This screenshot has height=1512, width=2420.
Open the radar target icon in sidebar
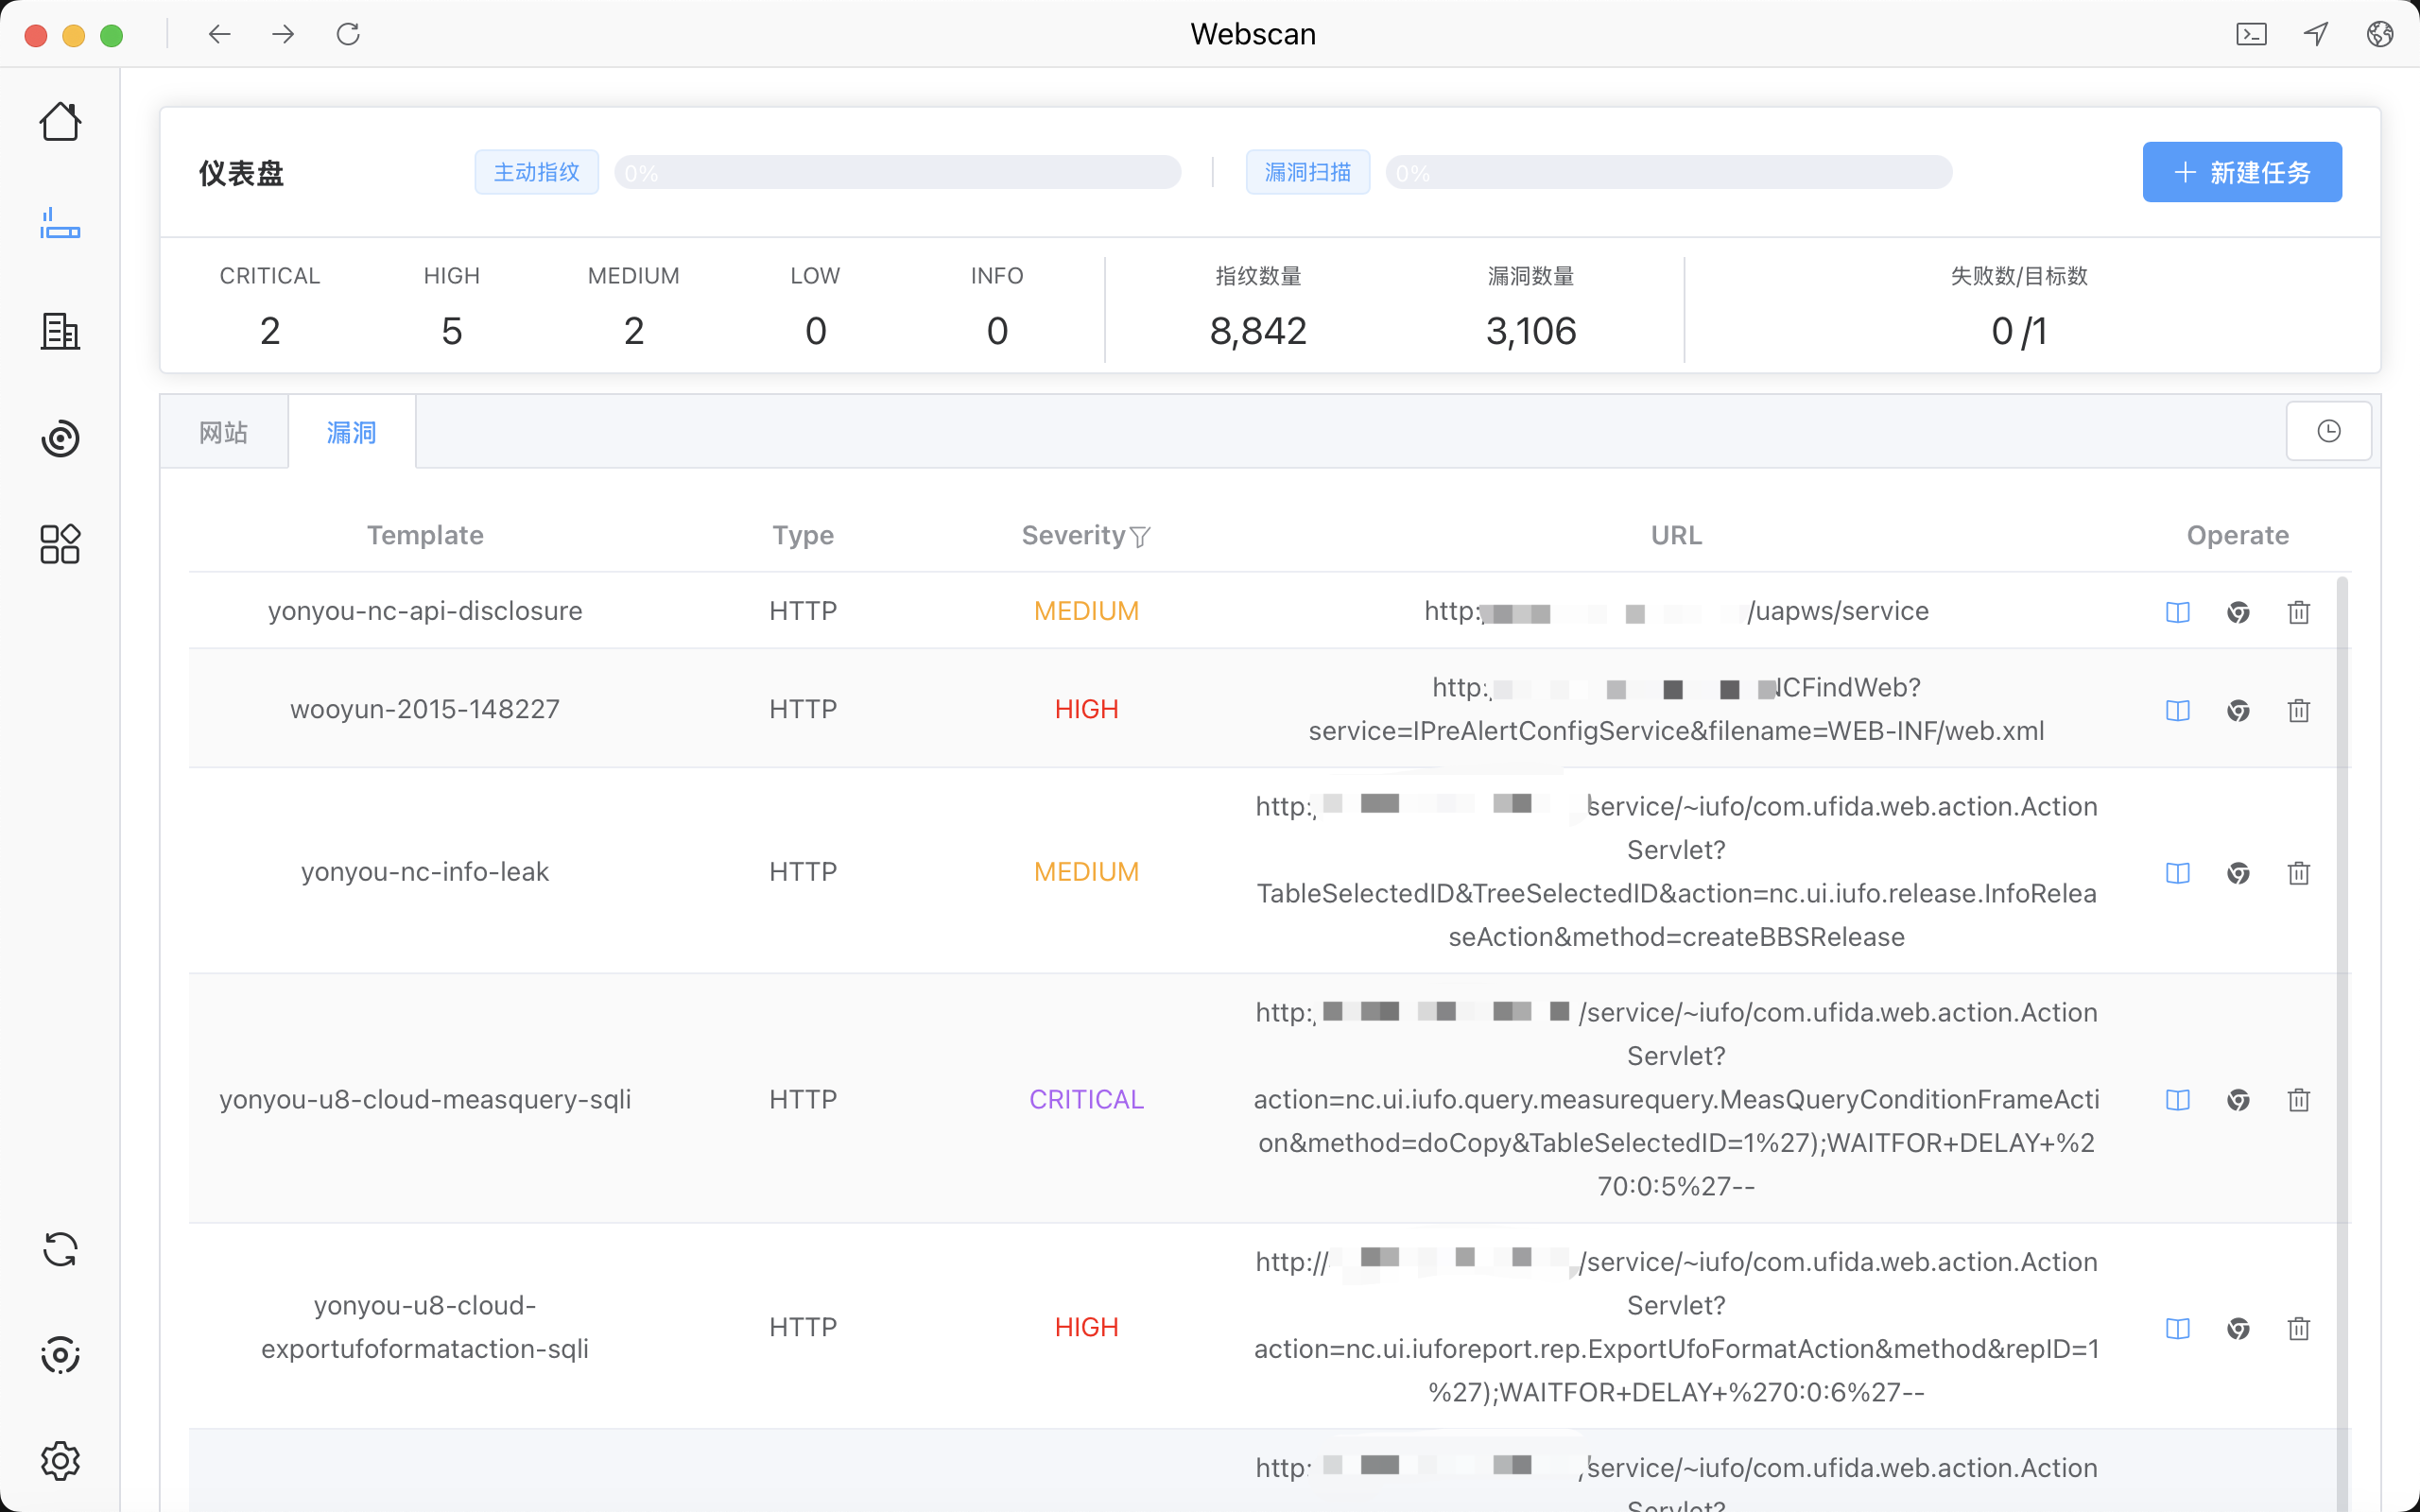[x=60, y=438]
